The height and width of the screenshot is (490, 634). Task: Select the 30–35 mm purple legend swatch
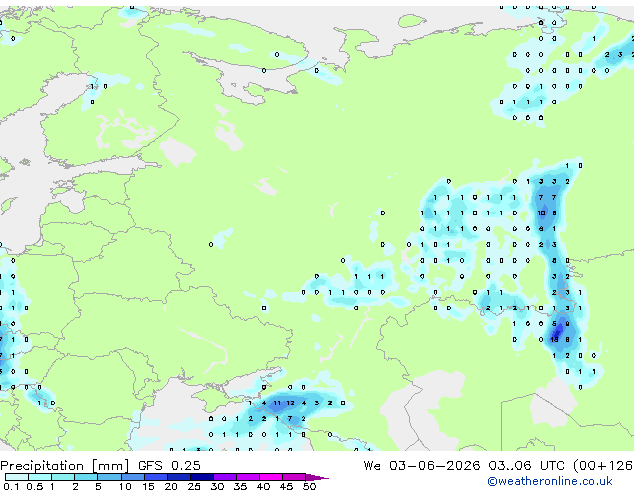[225, 477]
